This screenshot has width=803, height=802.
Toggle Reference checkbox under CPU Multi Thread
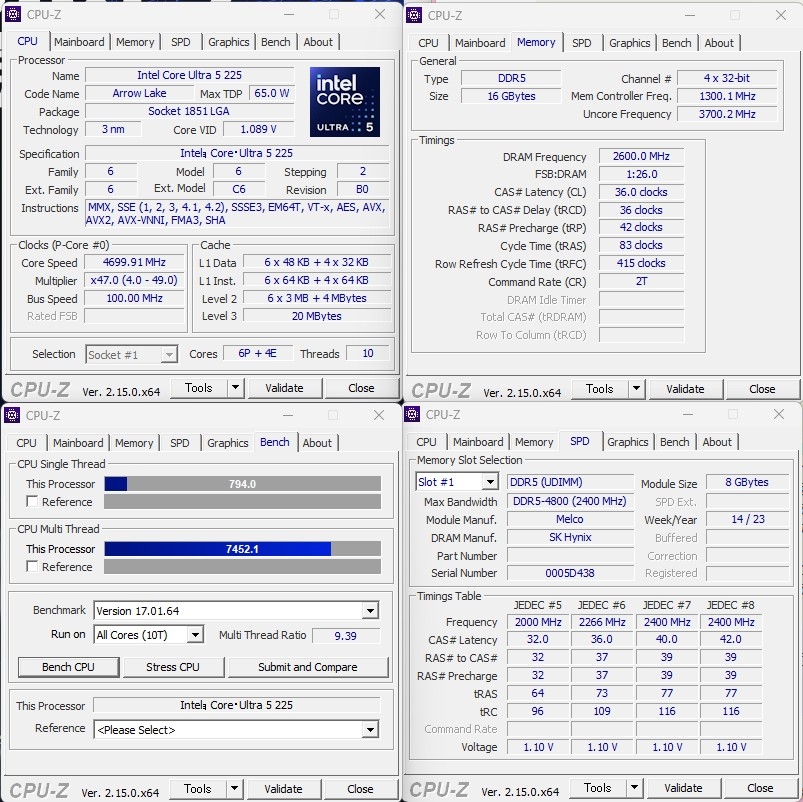point(32,566)
